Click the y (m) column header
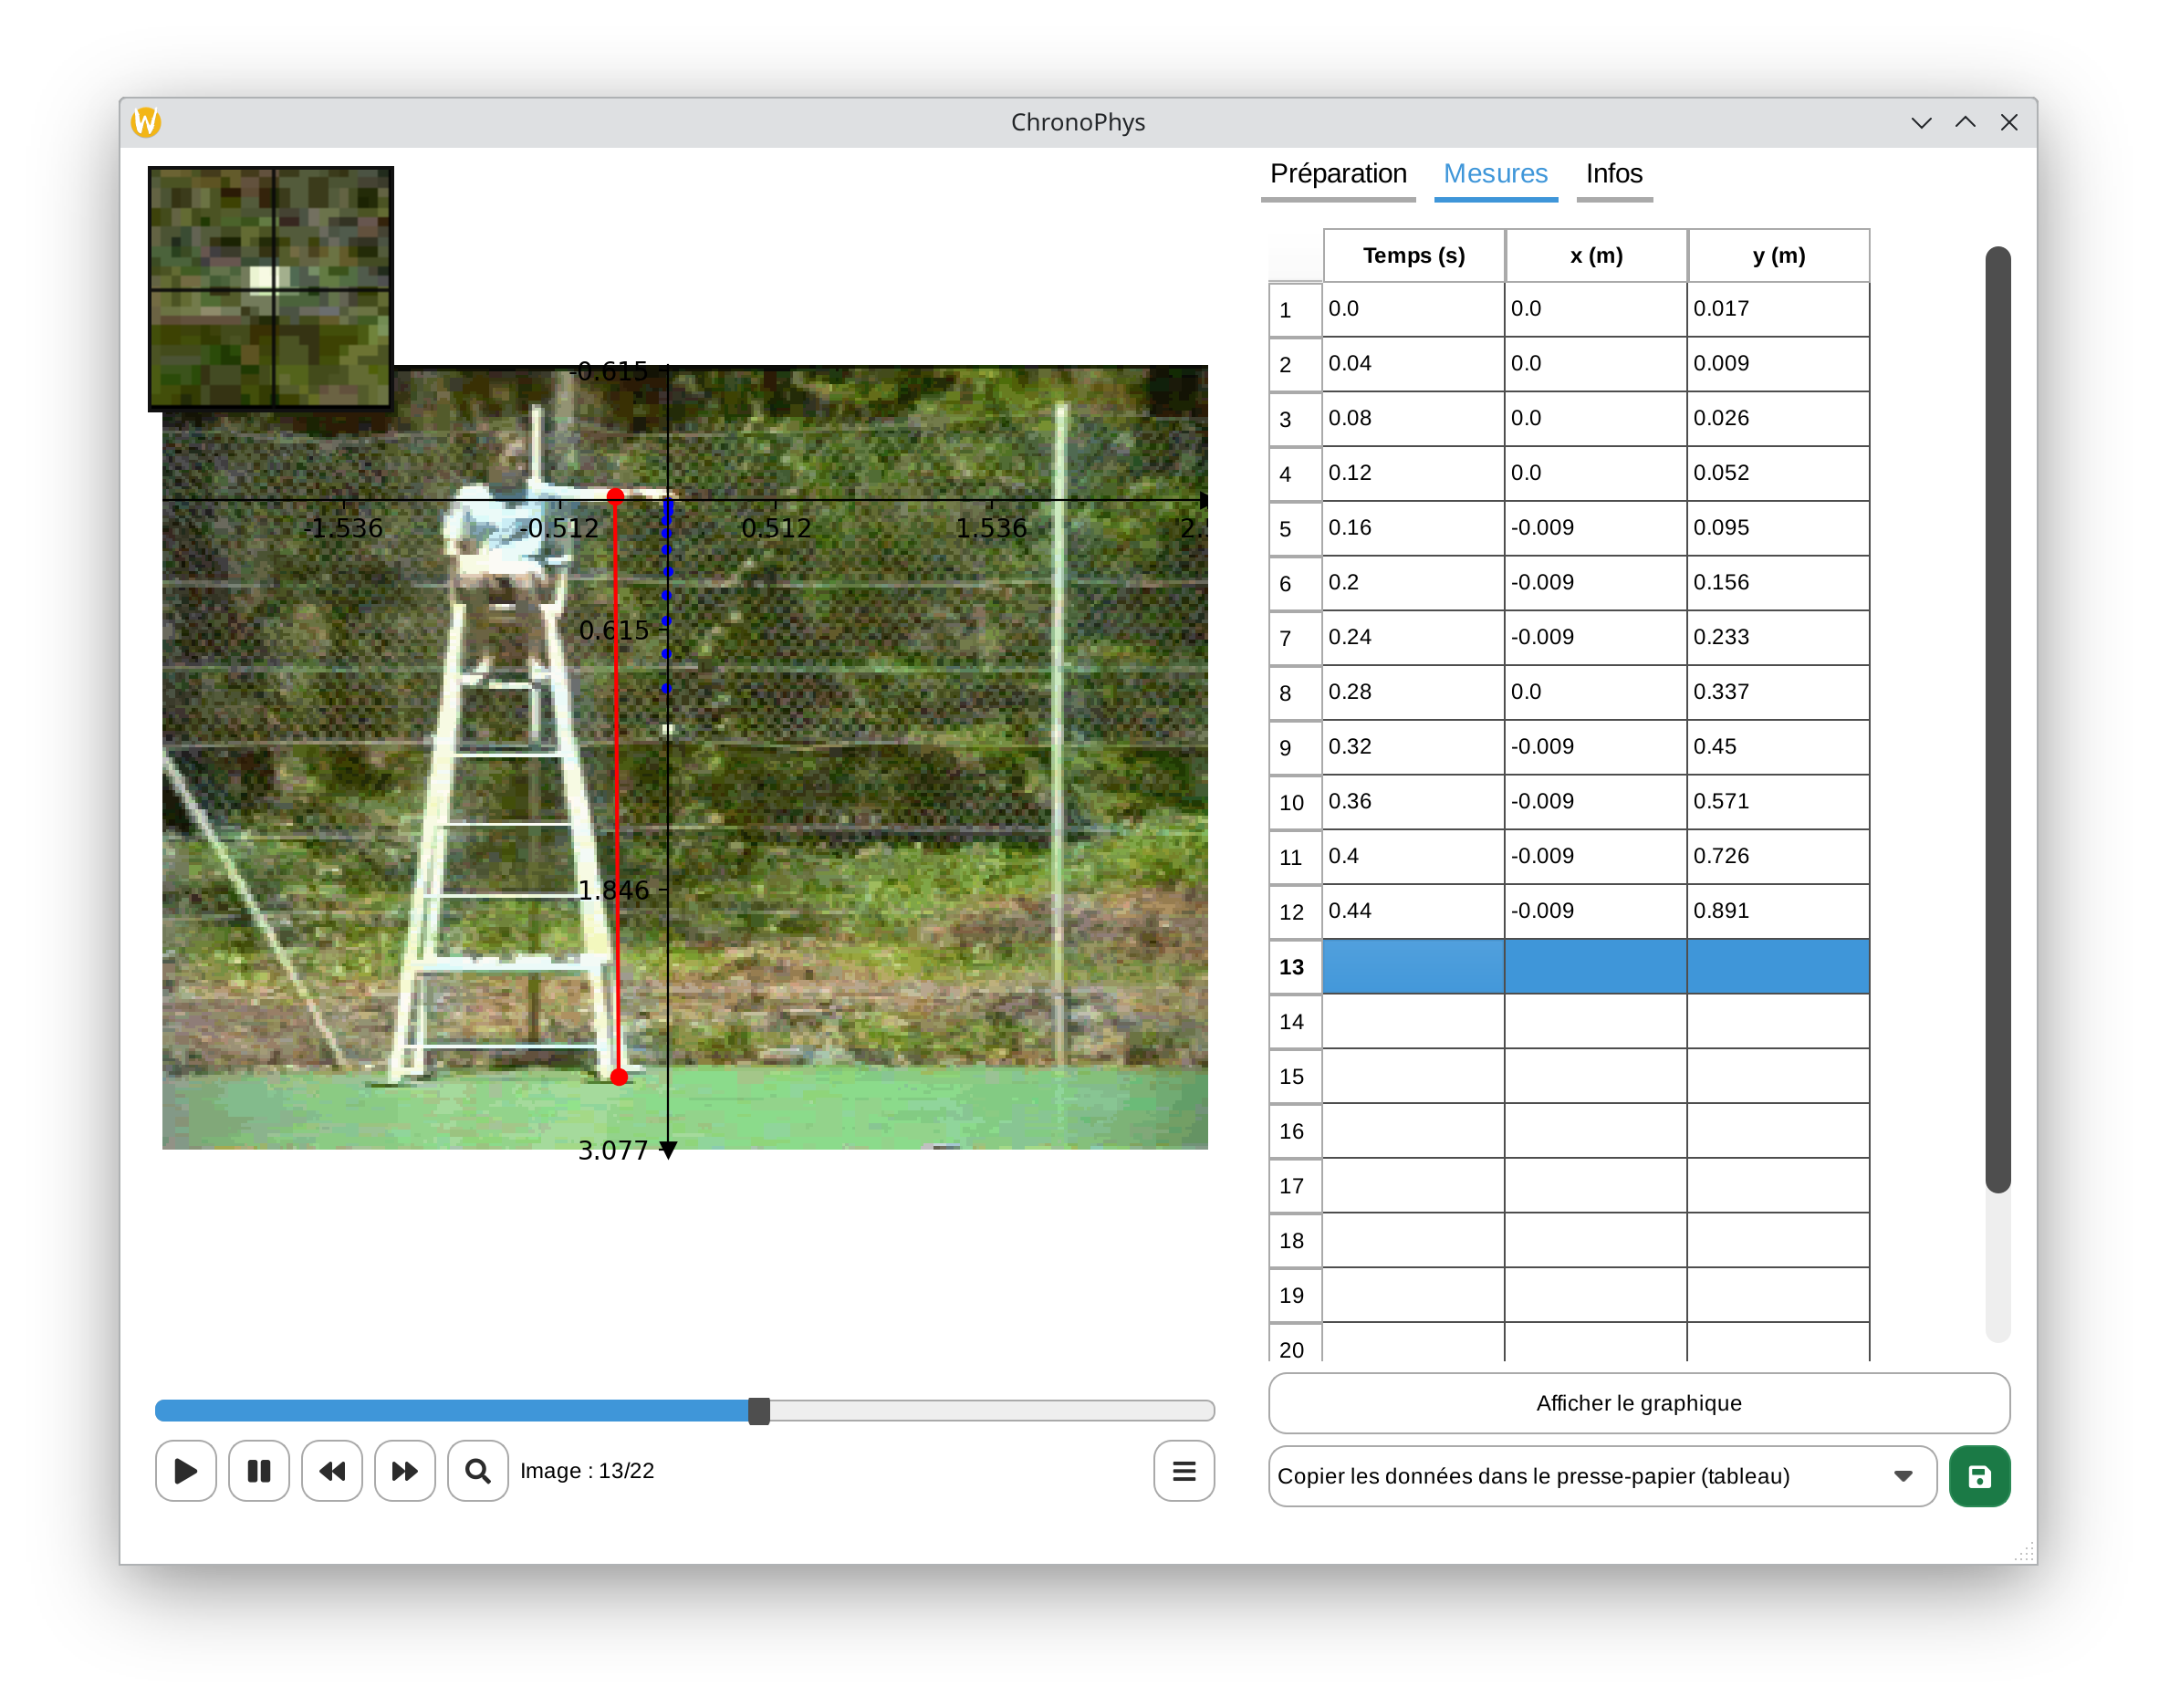This screenshot has width=2159, height=1708. 1778,256
